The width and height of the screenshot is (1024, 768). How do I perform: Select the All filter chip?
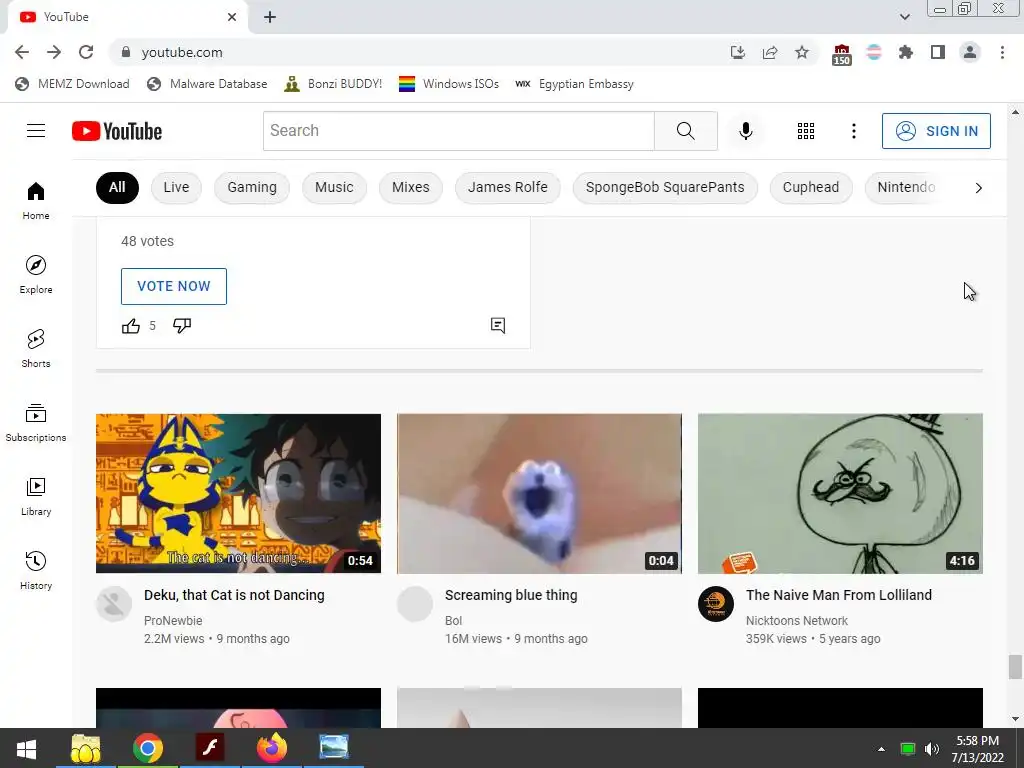click(x=117, y=187)
